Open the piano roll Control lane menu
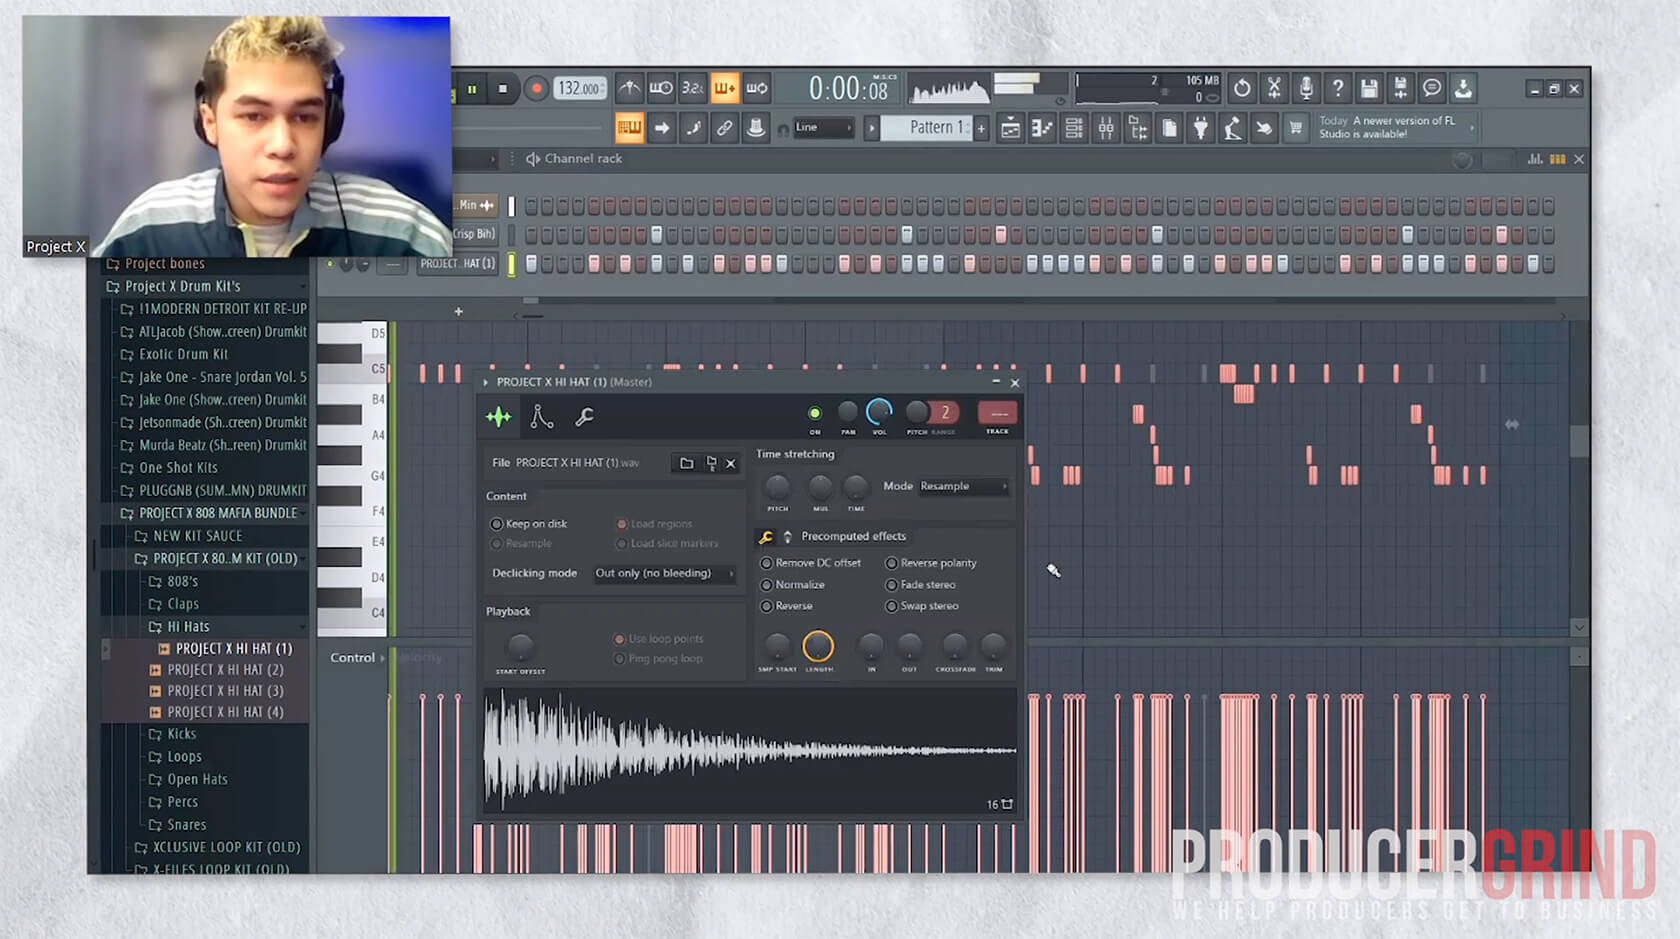The width and height of the screenshot is (1680, 939). tap(358, 657)
